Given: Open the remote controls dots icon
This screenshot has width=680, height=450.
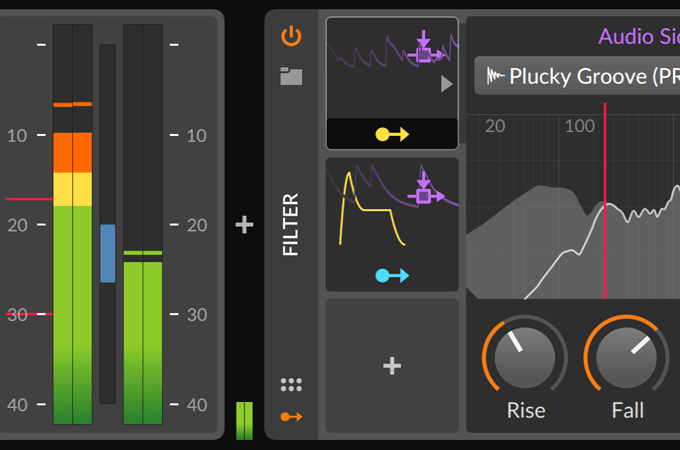Looking at the screenshot, I should coord(291,384).
